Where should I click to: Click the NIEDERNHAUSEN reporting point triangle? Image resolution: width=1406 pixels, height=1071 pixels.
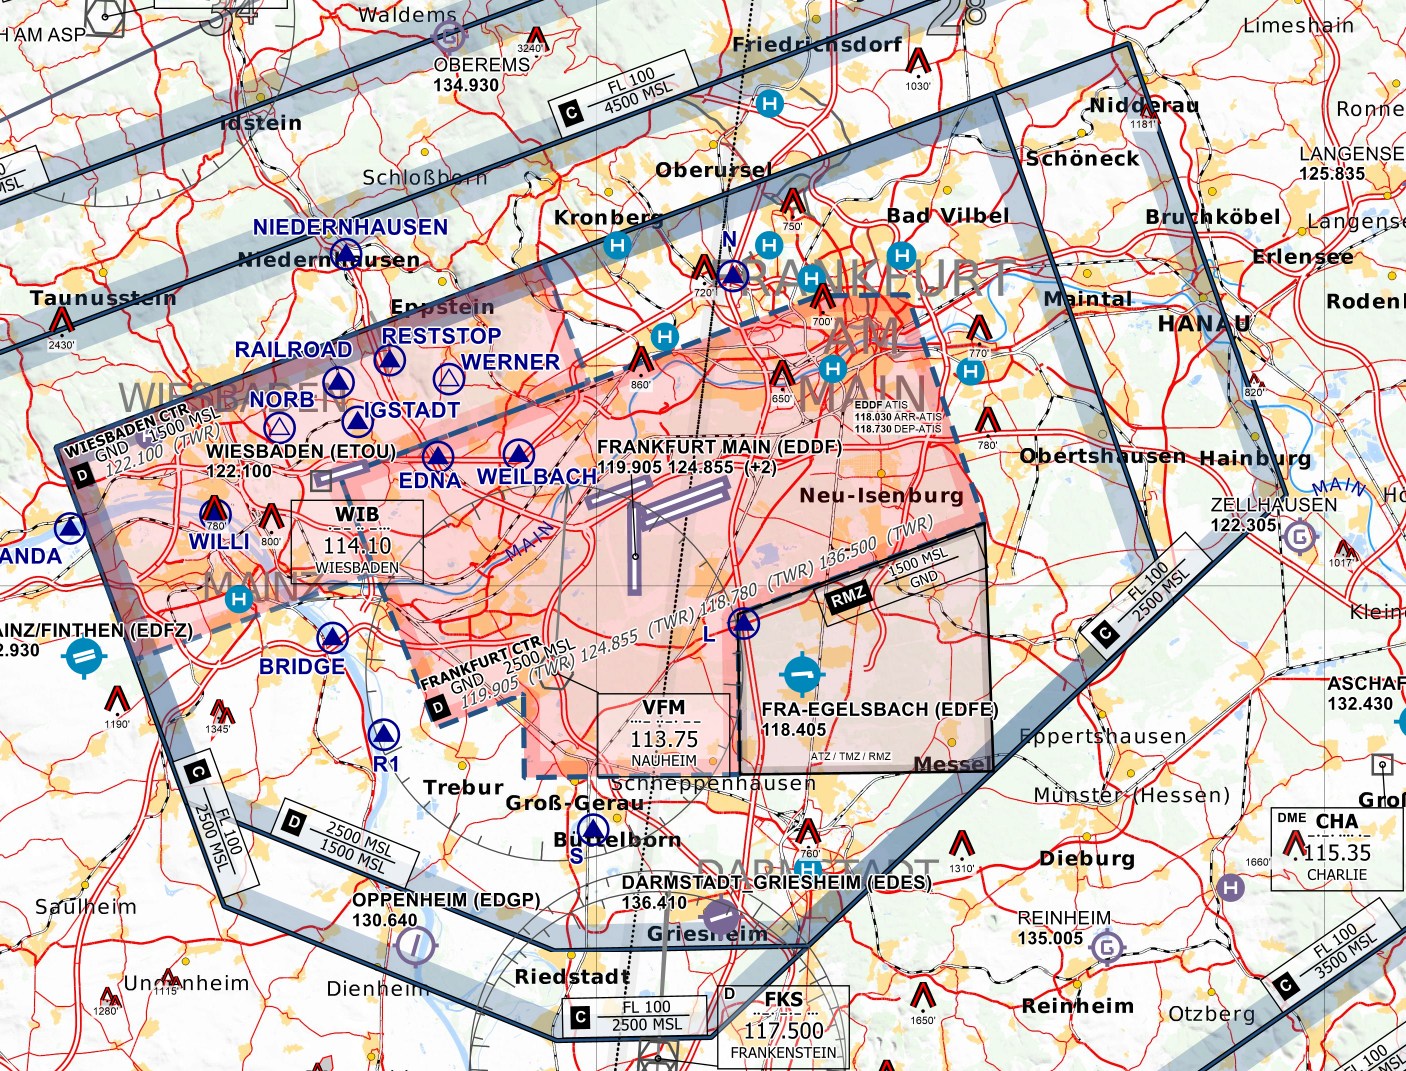click(345, 254)
